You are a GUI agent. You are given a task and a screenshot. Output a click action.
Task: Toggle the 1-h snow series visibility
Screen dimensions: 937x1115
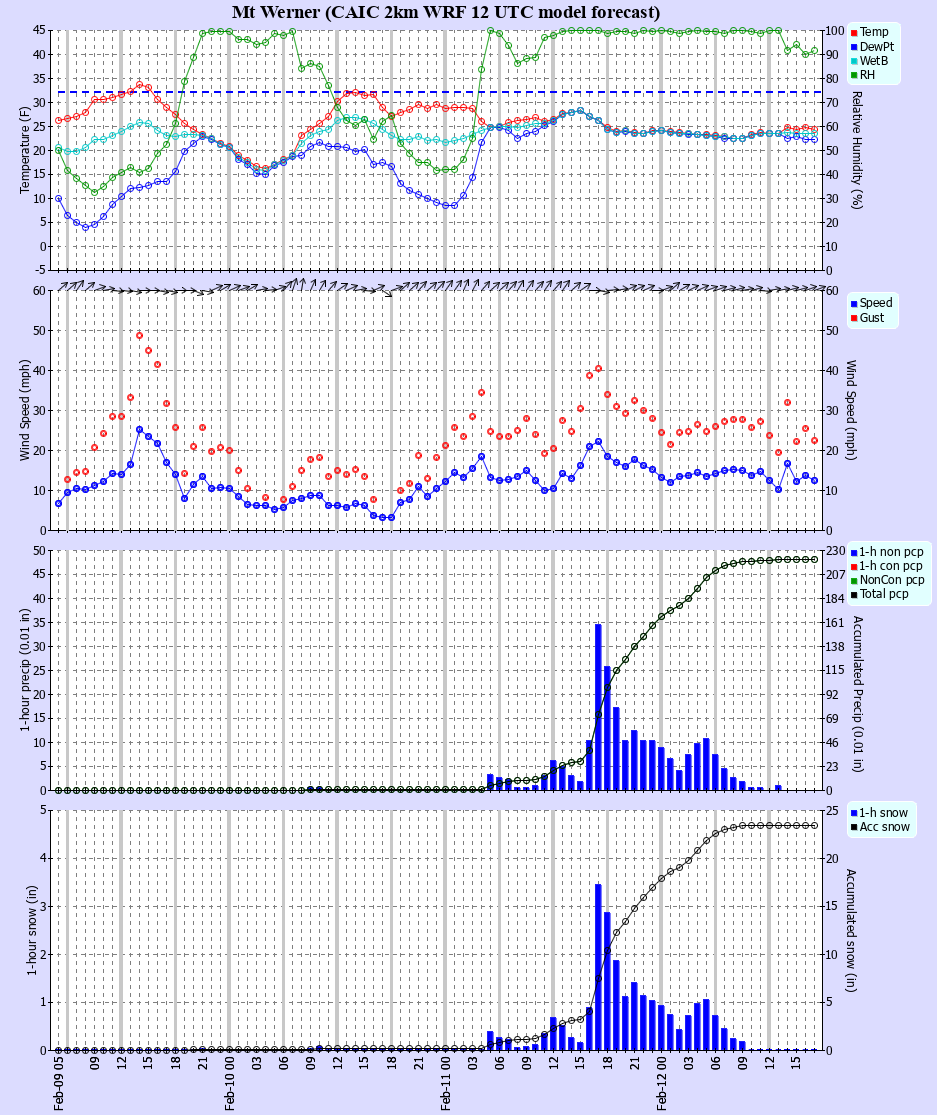pyautogui.click(x=853, y=812)
